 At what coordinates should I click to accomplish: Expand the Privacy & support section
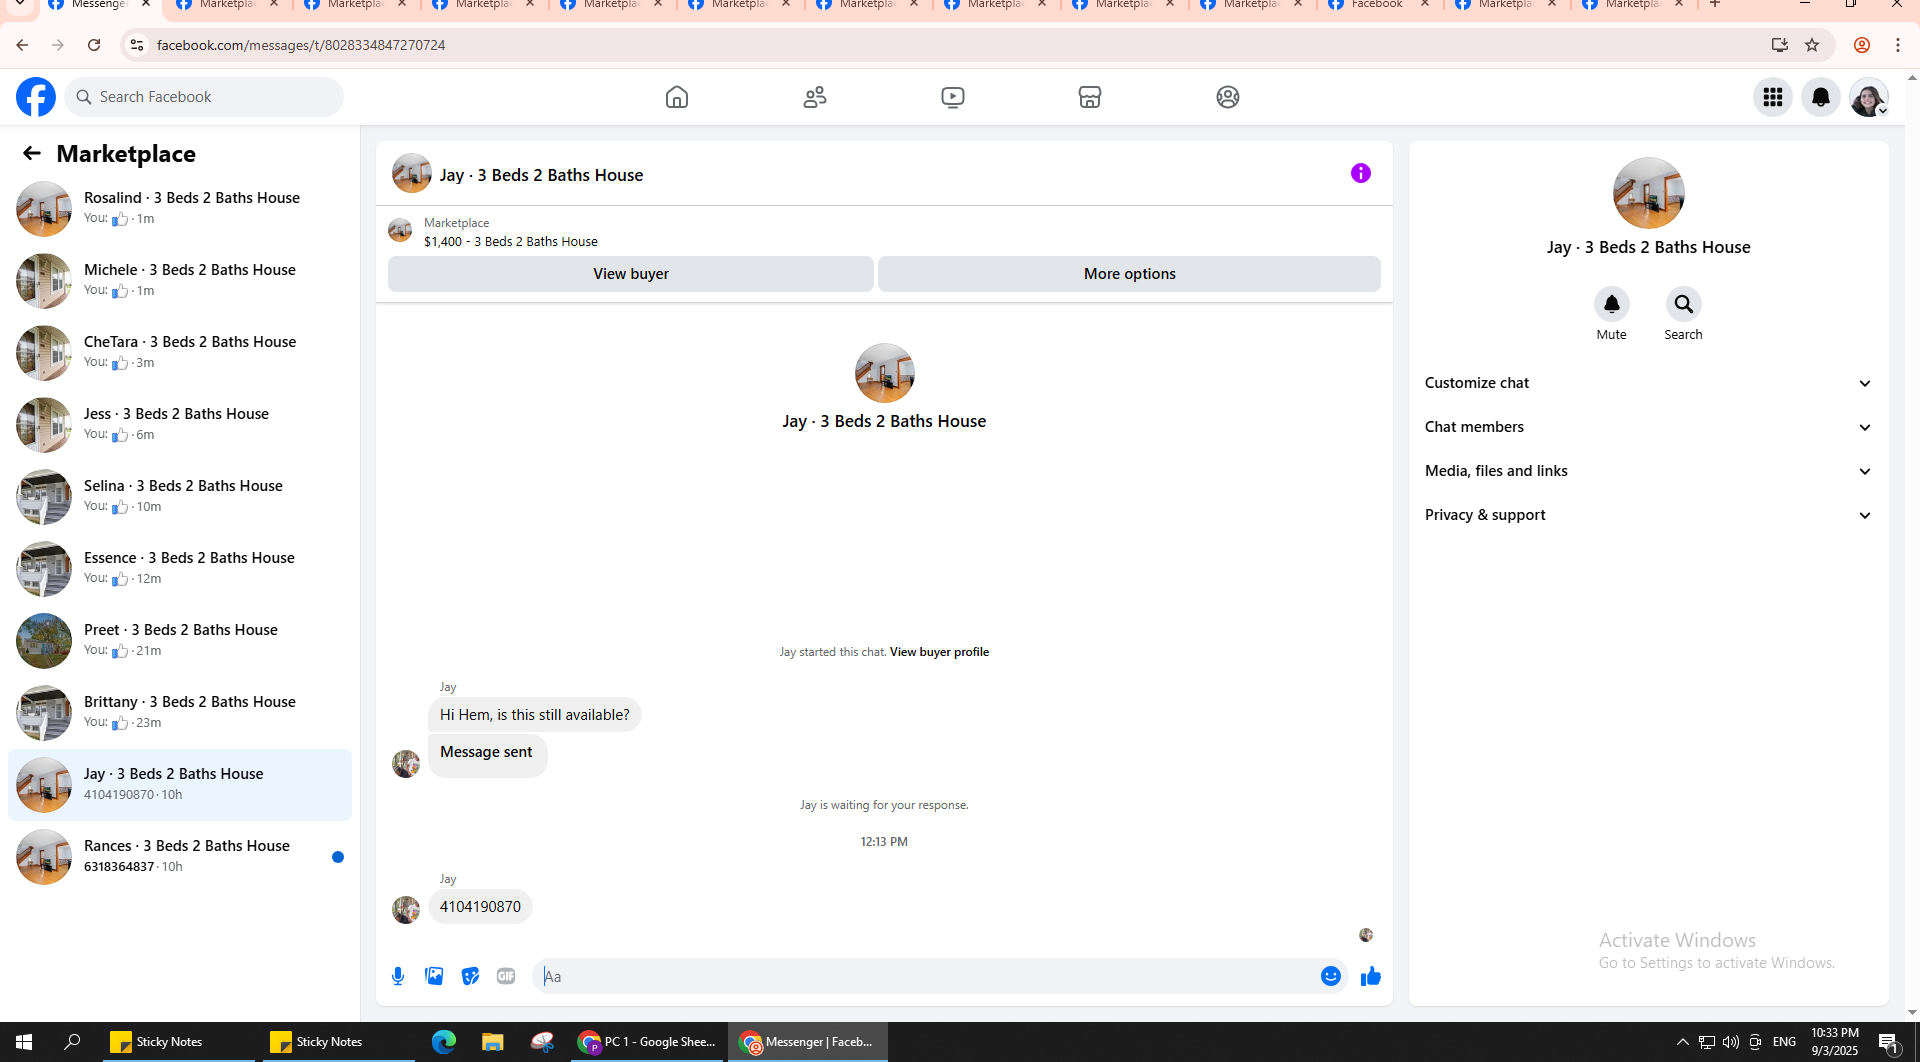pos(1648,515)
